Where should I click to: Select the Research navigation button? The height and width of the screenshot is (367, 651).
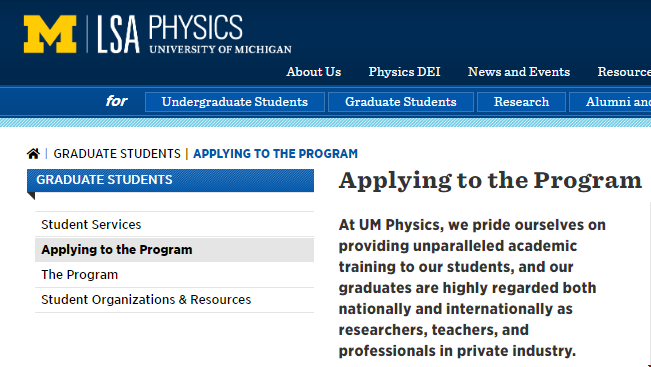521,102
